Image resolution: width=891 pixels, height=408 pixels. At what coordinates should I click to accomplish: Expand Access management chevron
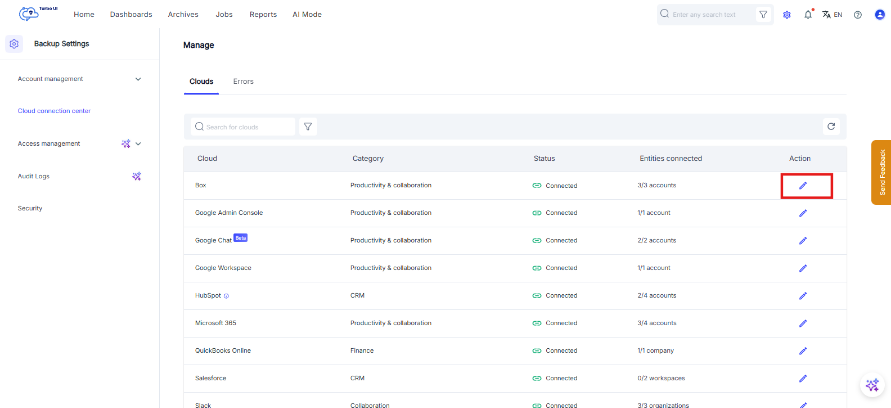(x=138, y=144)
